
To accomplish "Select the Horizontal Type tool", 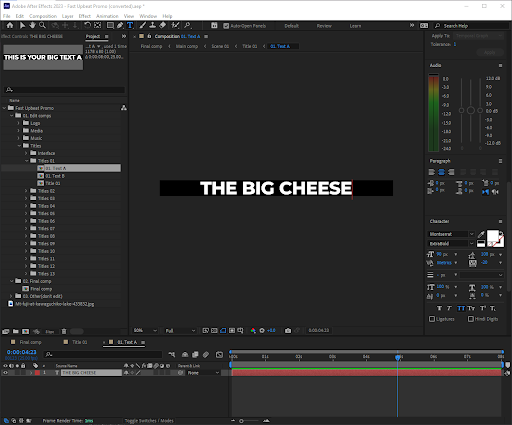I will (x=130, y=25).
